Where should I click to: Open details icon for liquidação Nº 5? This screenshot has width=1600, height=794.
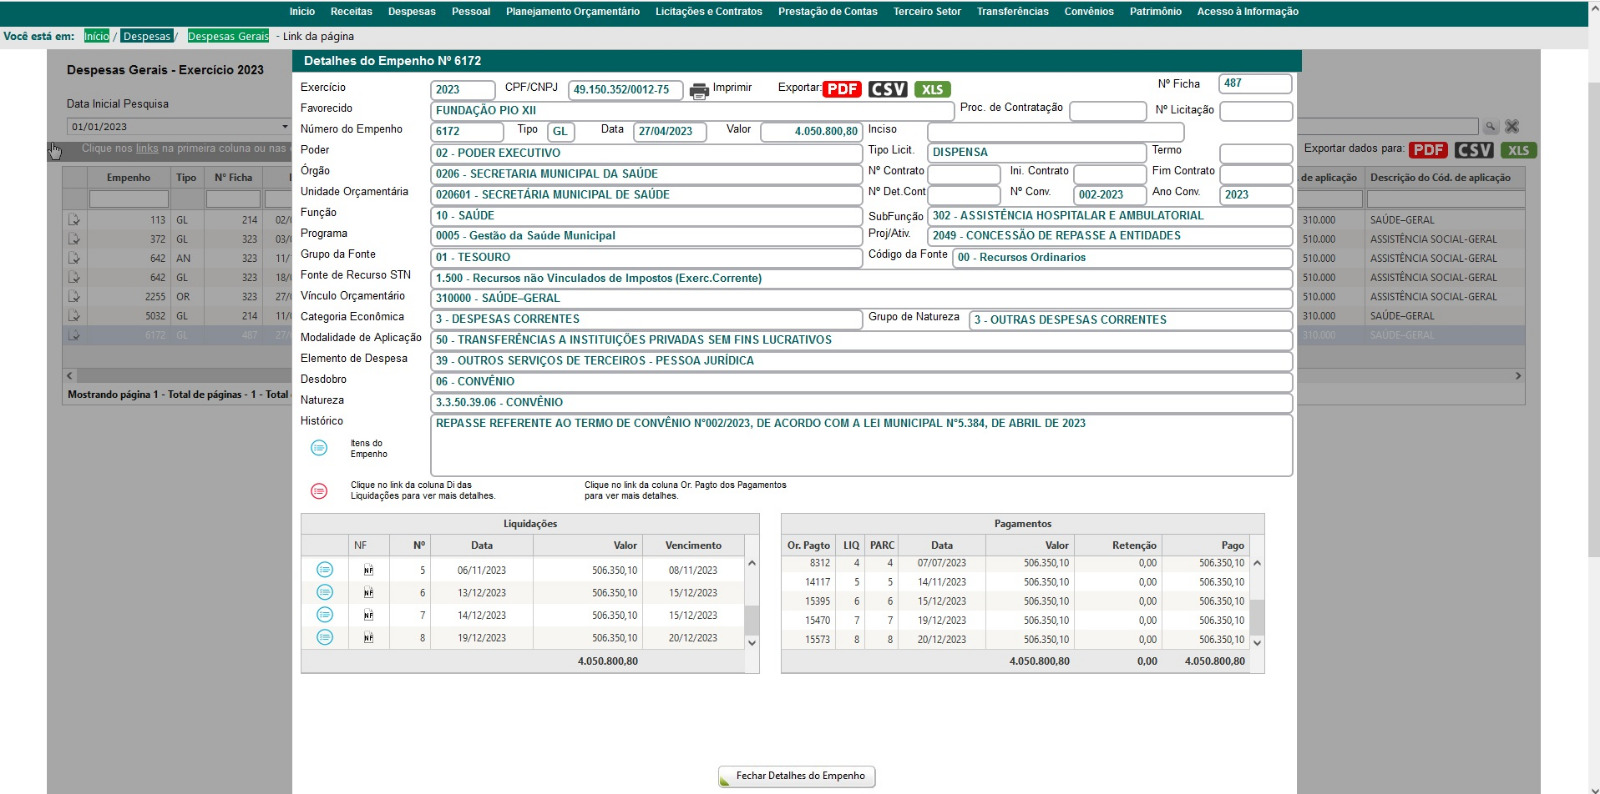(324, 570)
